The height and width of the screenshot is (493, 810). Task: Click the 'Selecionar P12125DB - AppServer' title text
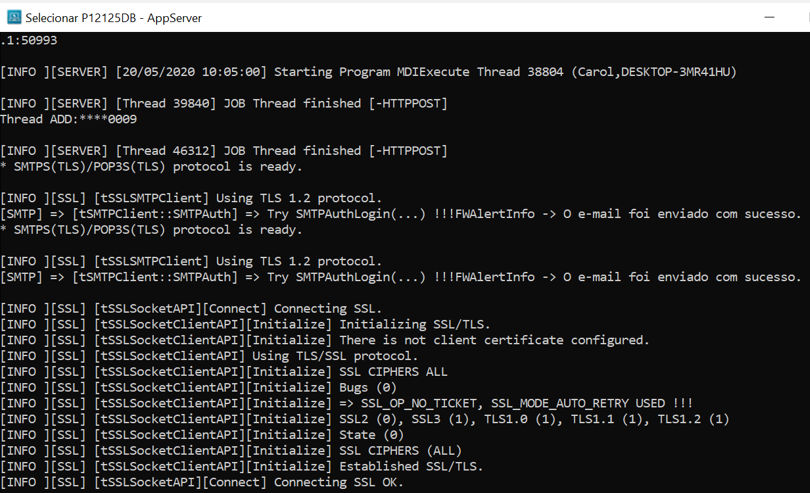[114, 18]
